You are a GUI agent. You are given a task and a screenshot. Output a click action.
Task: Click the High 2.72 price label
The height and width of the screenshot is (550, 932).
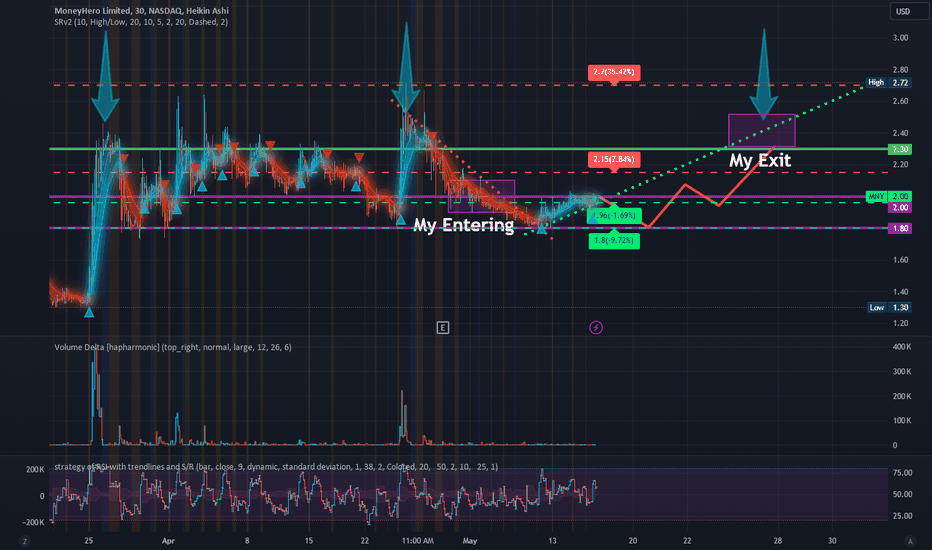[x=889, y=83]
